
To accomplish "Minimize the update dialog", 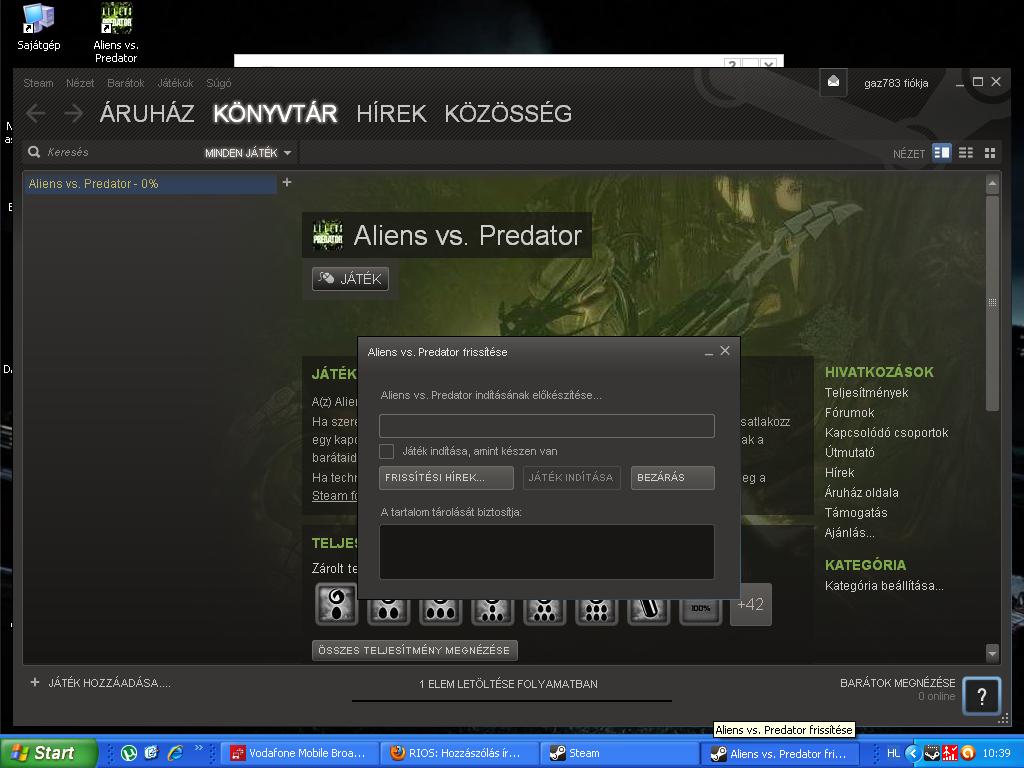I will click(709, 352).
